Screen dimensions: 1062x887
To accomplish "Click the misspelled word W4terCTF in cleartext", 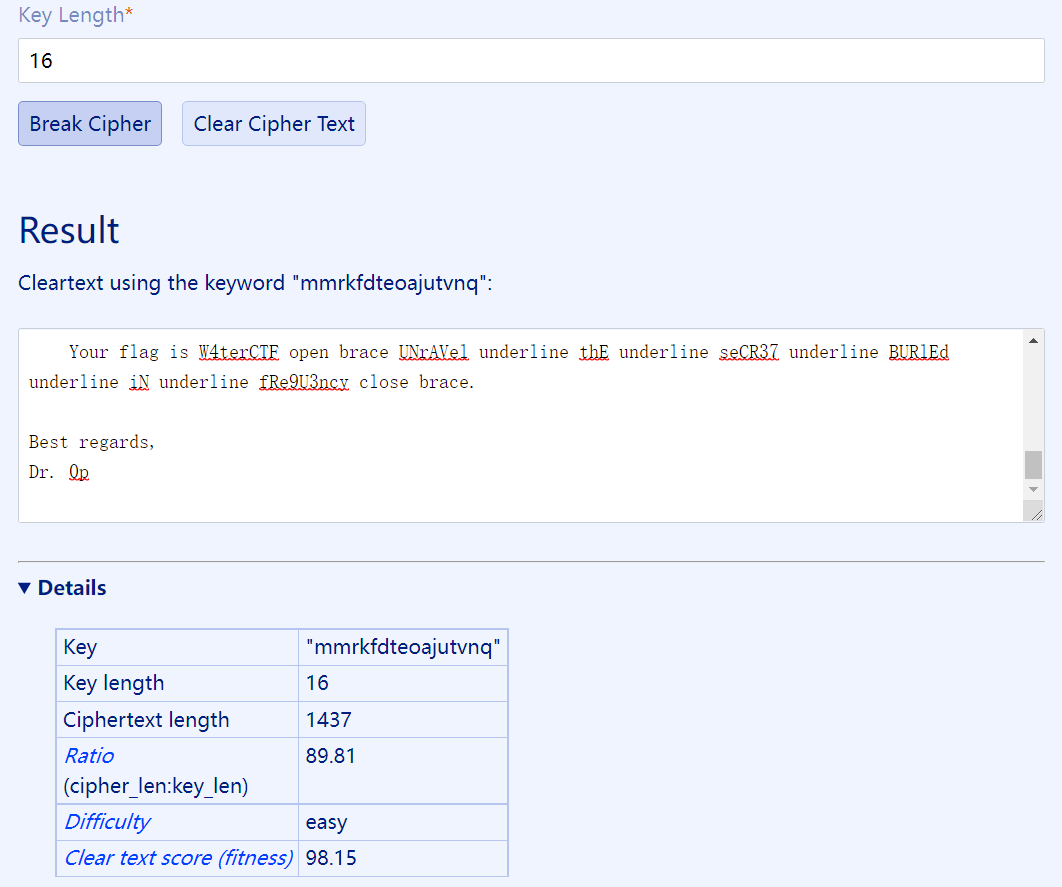I will tap(238, 352).
